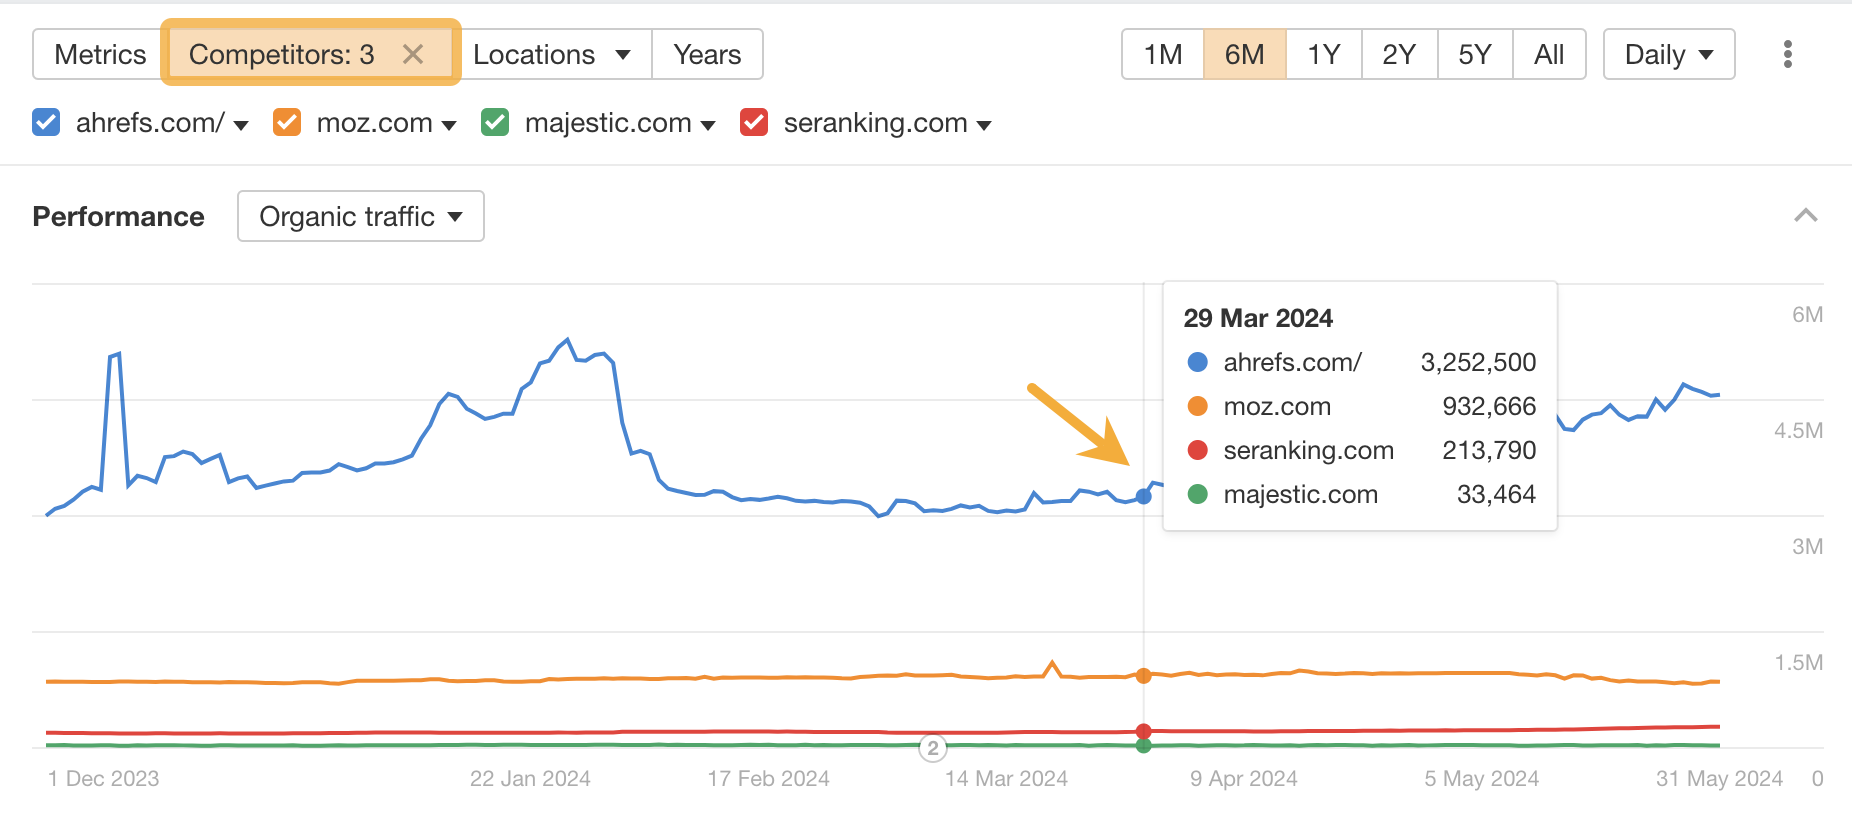Expand the Daily granularity dropdown
The height and width of the screenshot is (818, 1852).
1668,54
